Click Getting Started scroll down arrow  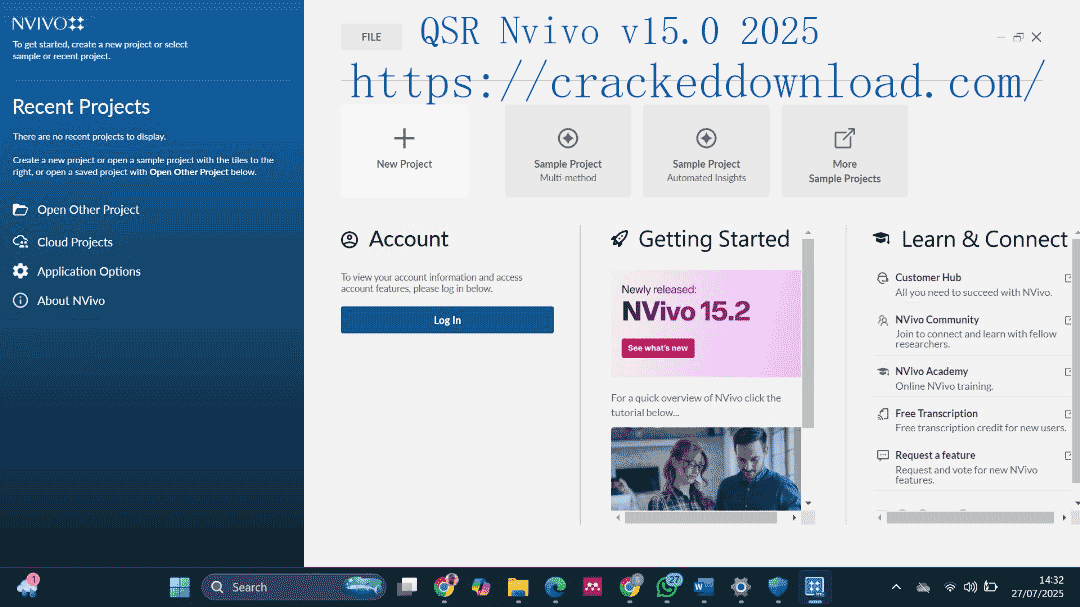pyautogui.click(x=809, y=504)
